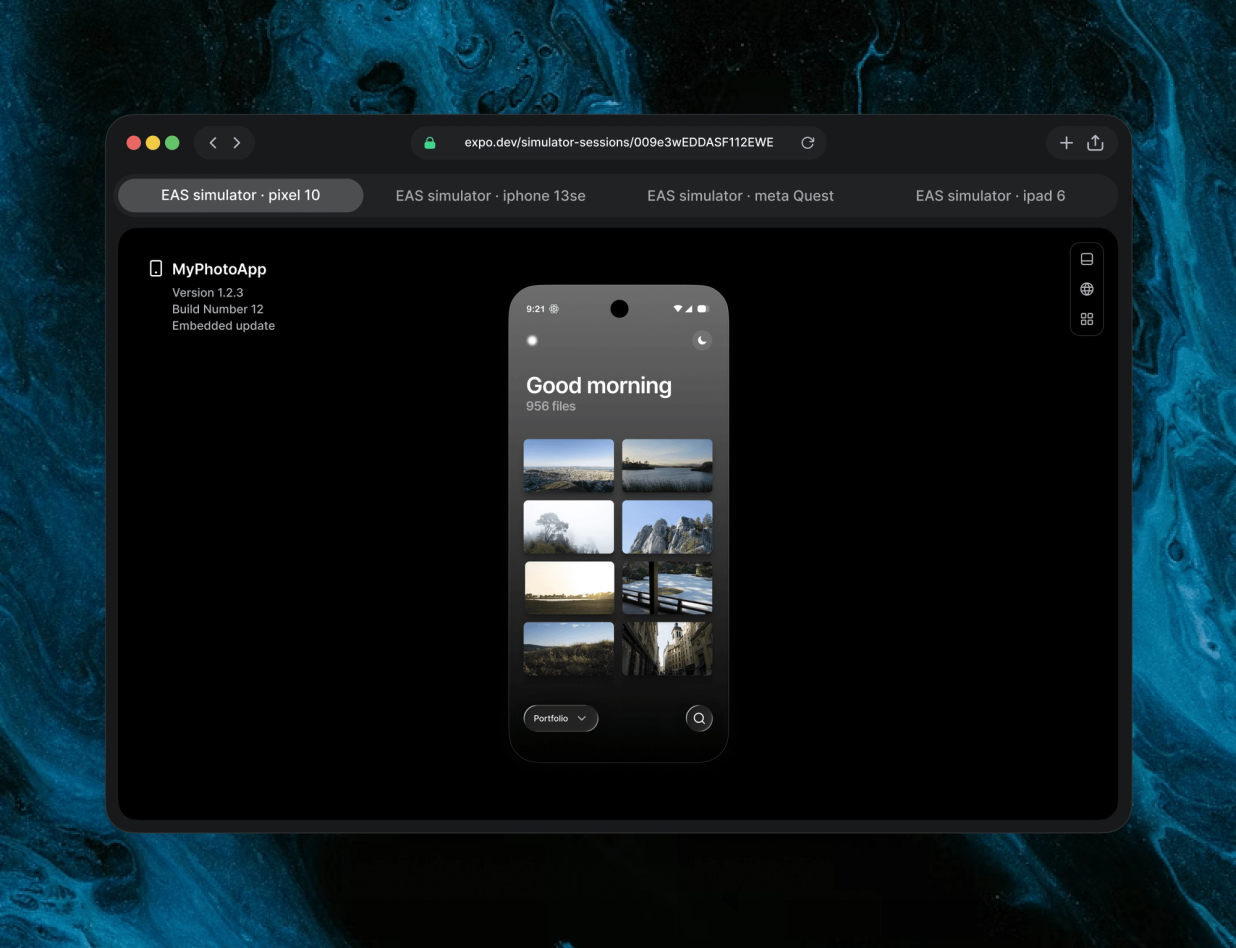Click the Good morning heading

pyautogui.click(x=599, y=386)
